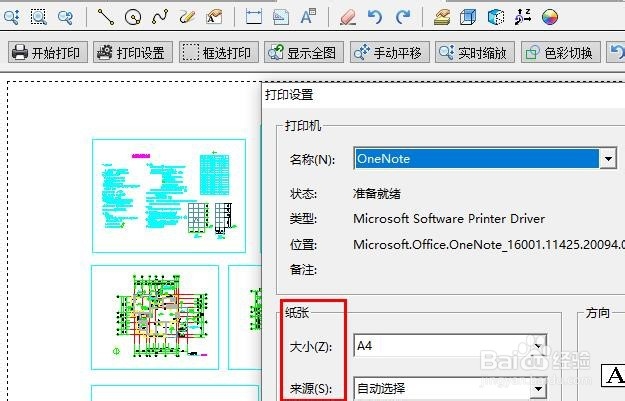The width and height of the screenshot is (625, 401).
Task: Click the text search A icon
Action: (308, 17)
